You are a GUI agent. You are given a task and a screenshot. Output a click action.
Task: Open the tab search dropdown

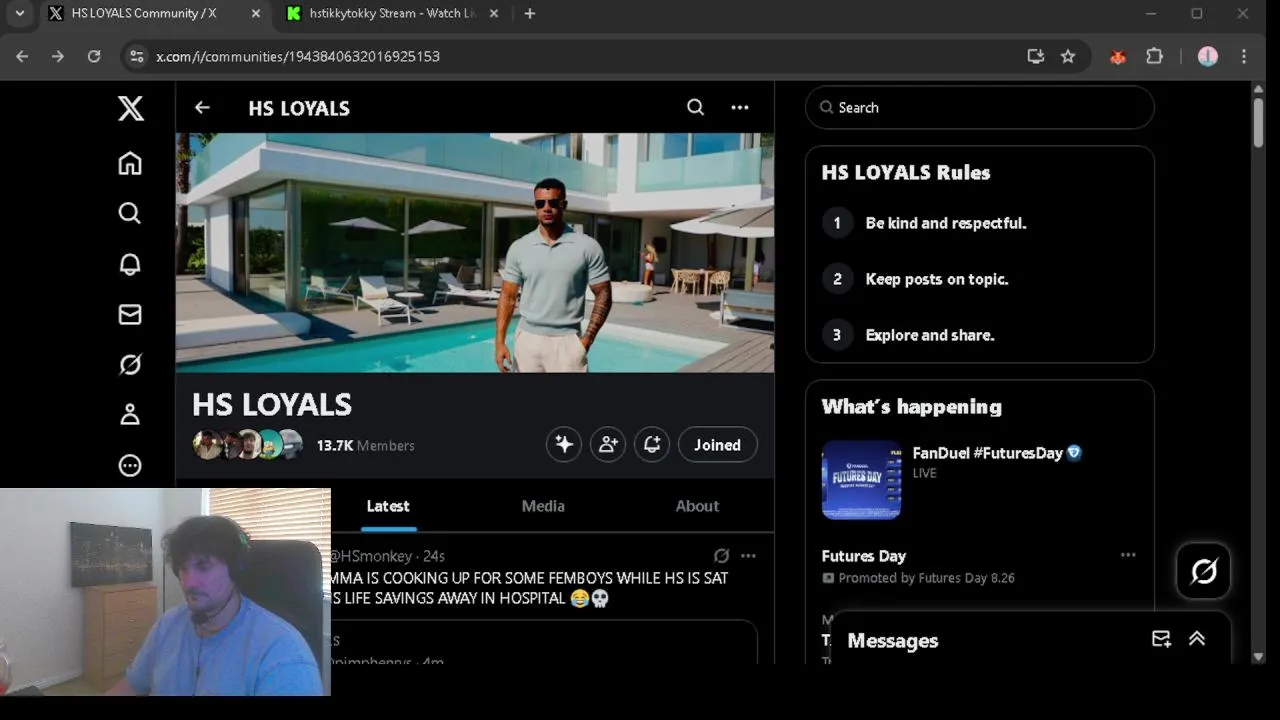click(x=19, y=14)
